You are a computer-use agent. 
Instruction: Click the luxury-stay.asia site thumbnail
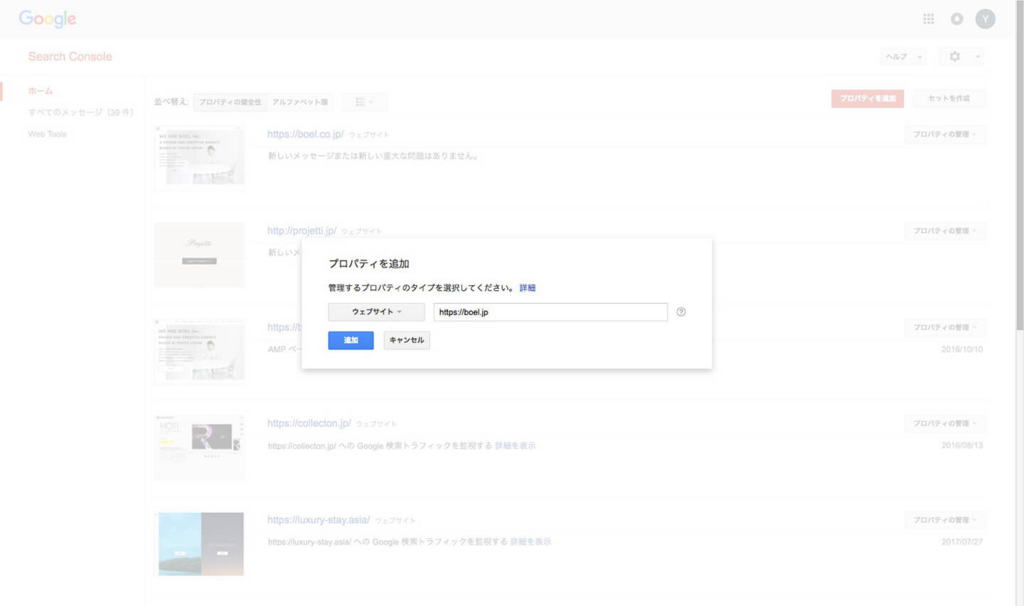point(200,544)
